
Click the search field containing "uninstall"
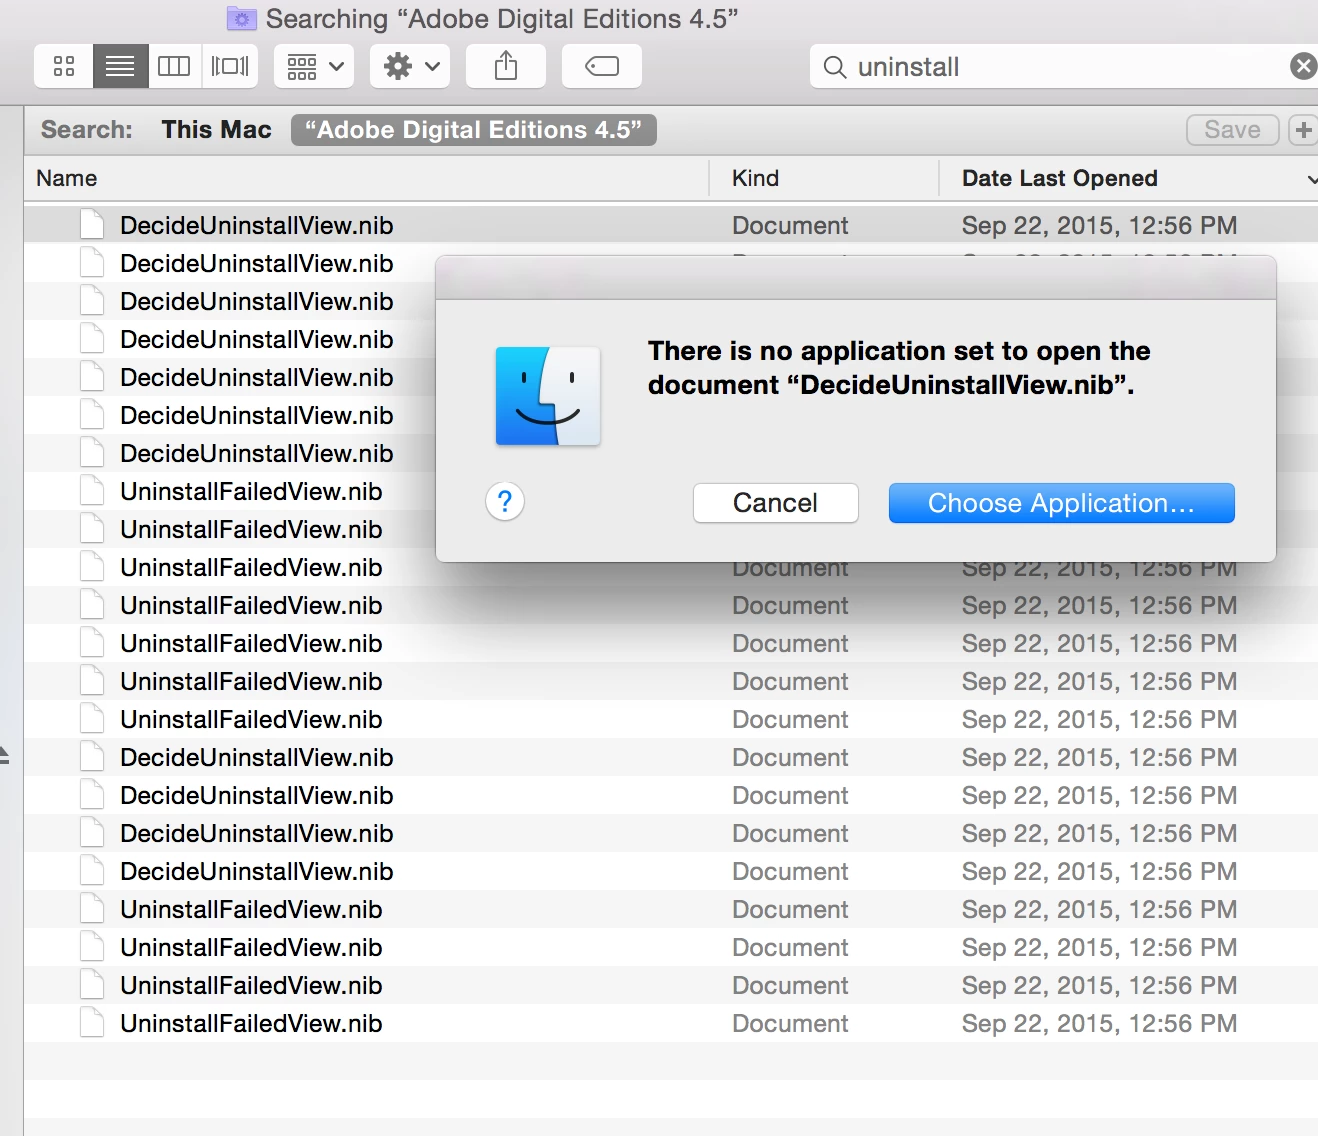tap(1062, 67)
